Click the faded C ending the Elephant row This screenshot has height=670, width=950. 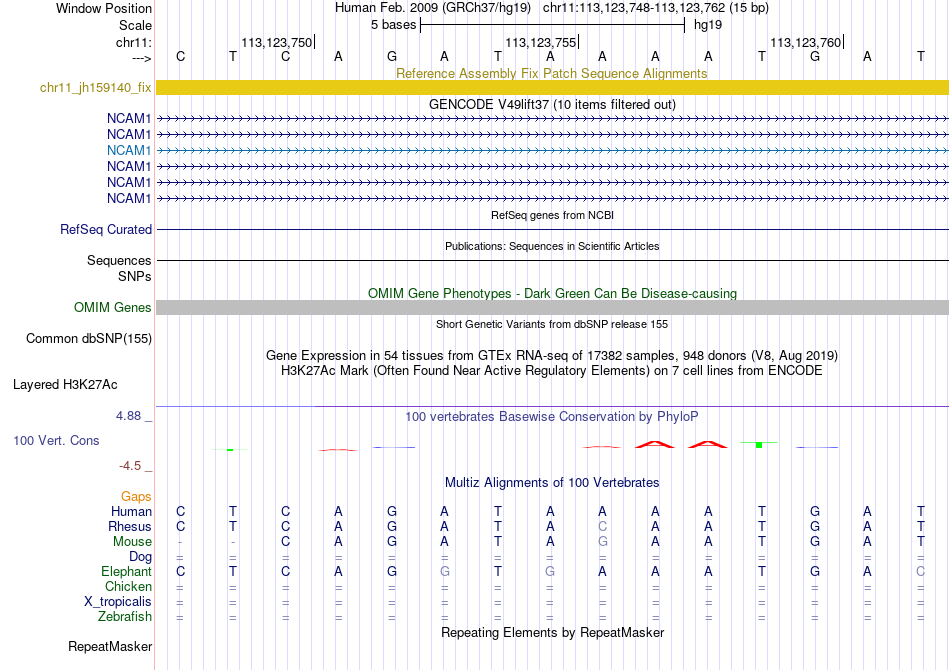click(x=920, y=572)
